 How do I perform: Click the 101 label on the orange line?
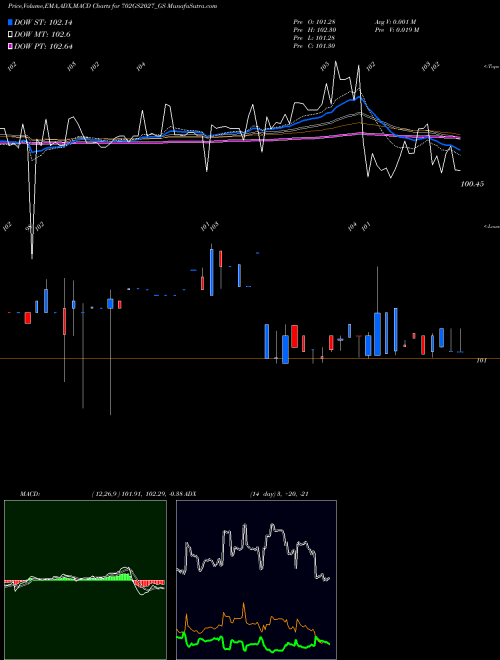(x=481, y=361)
